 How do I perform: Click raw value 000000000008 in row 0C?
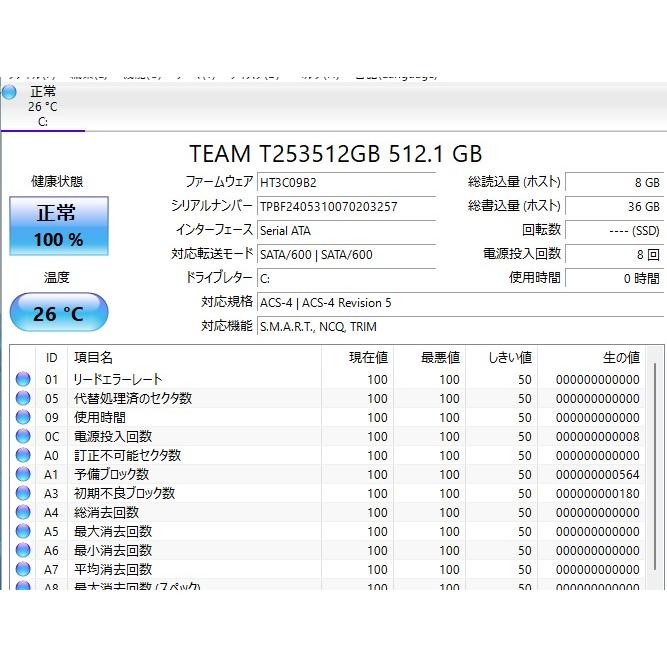598,436
